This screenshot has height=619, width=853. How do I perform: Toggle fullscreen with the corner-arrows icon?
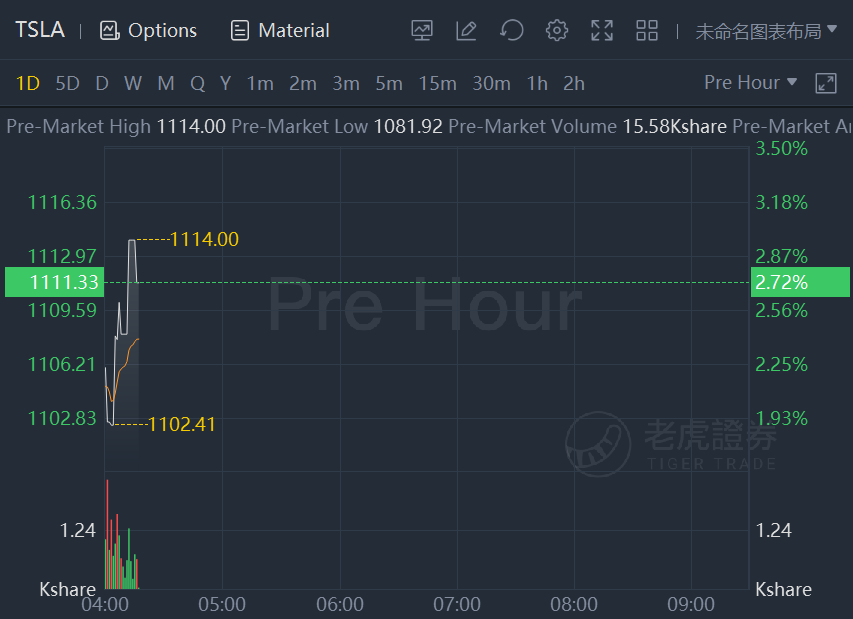[x=602, y=30]
